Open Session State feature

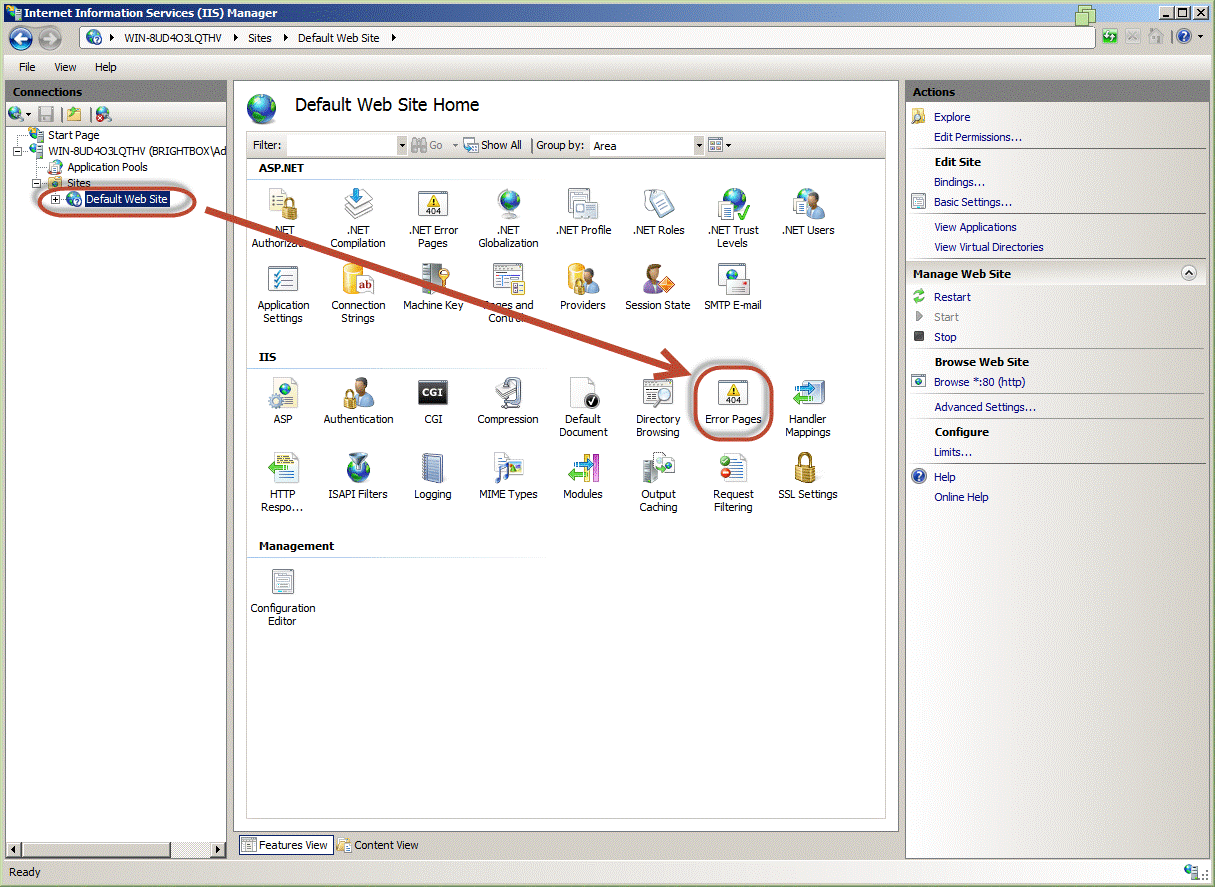click(658, 288)
